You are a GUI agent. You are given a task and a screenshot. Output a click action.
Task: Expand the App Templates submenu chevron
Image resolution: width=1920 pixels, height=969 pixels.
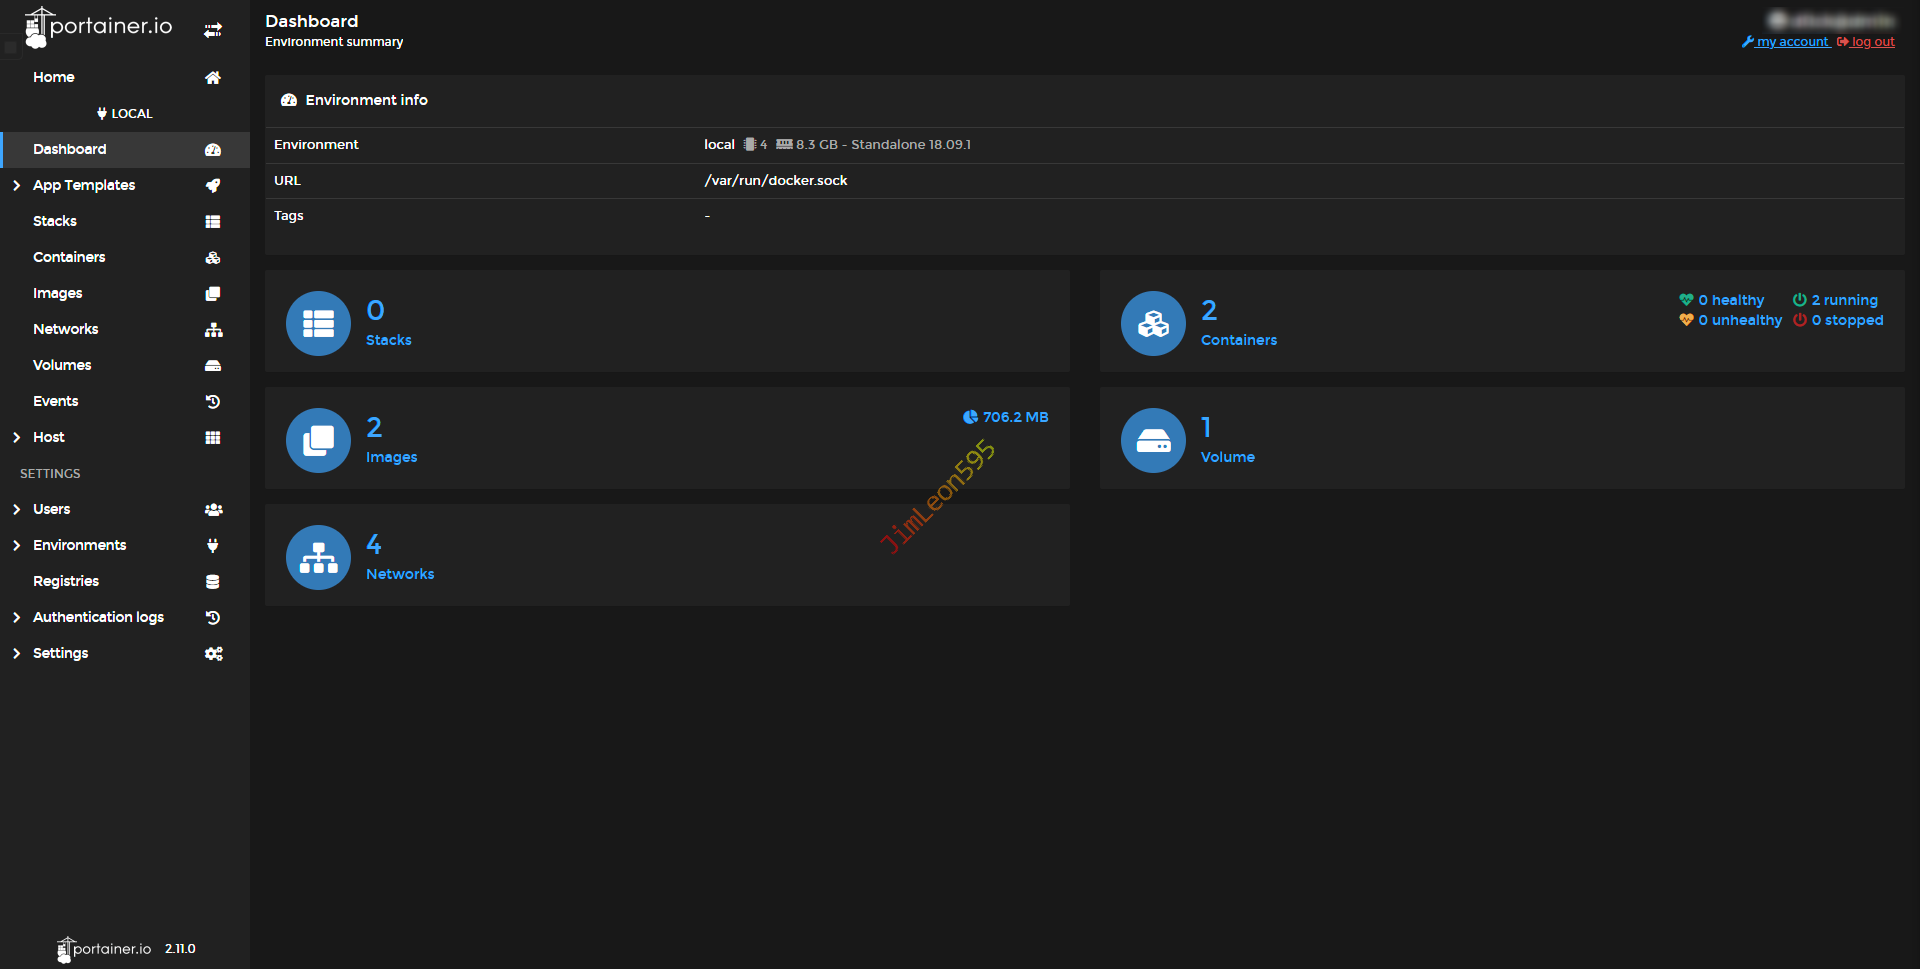tap(17, 186)
